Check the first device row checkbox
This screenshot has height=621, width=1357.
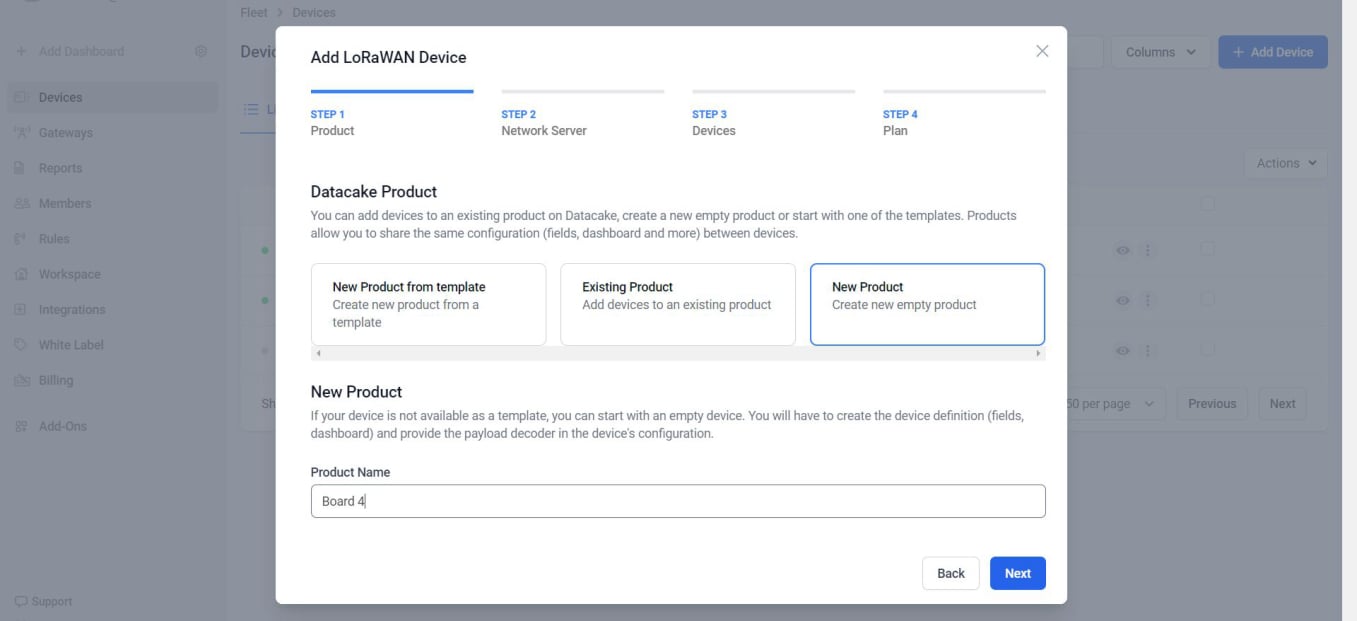[x=1208, y=249]
